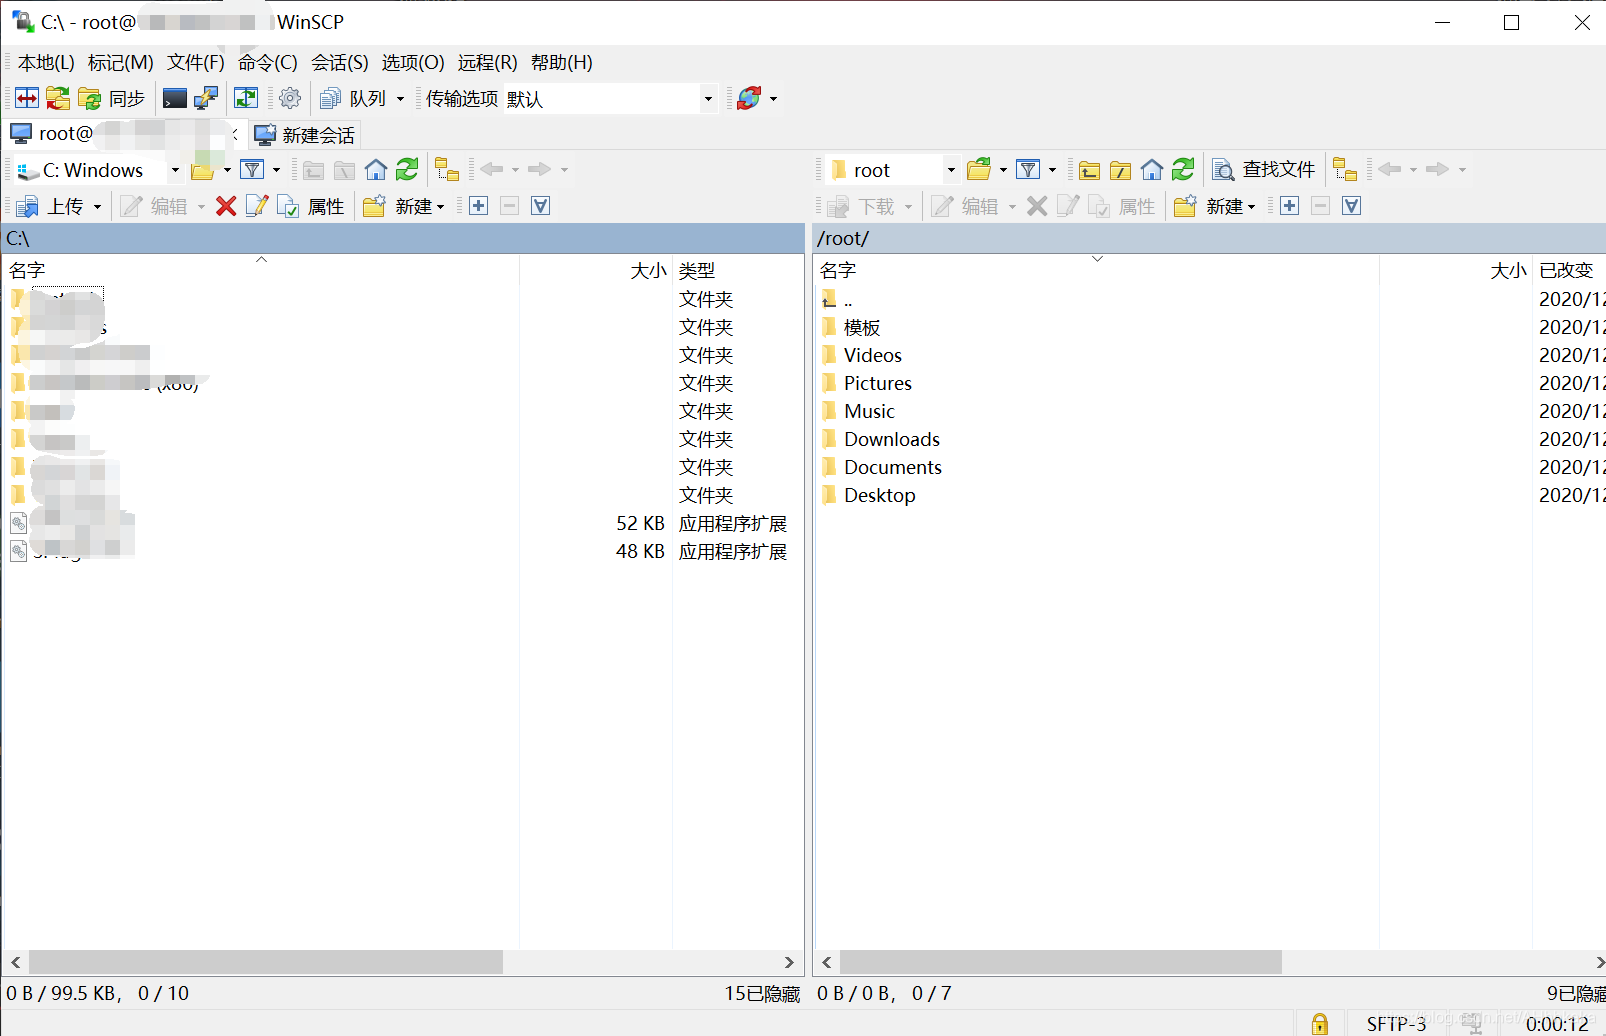1606x1036 pixels.
Task: Open in PuTTY icon in toolbar
Action: point(206,98)
